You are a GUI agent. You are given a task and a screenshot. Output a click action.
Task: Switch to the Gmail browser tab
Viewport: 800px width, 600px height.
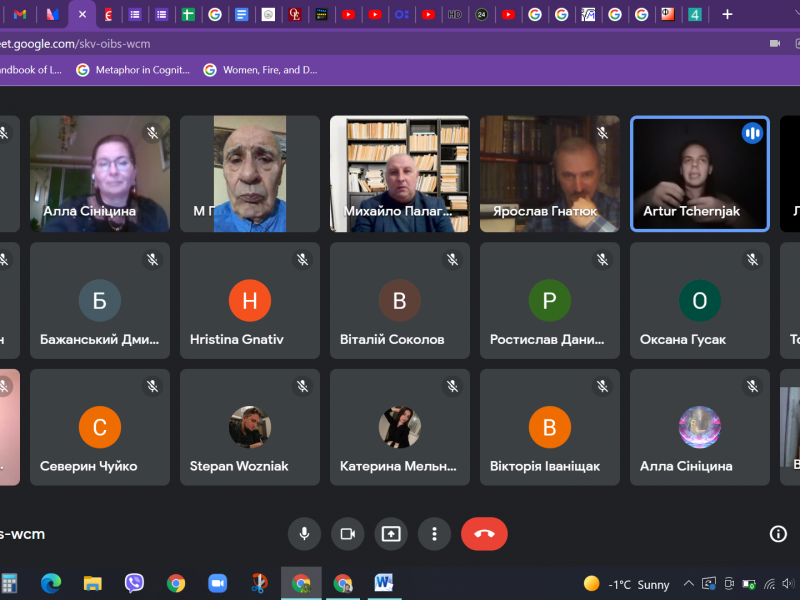[21, 14]
